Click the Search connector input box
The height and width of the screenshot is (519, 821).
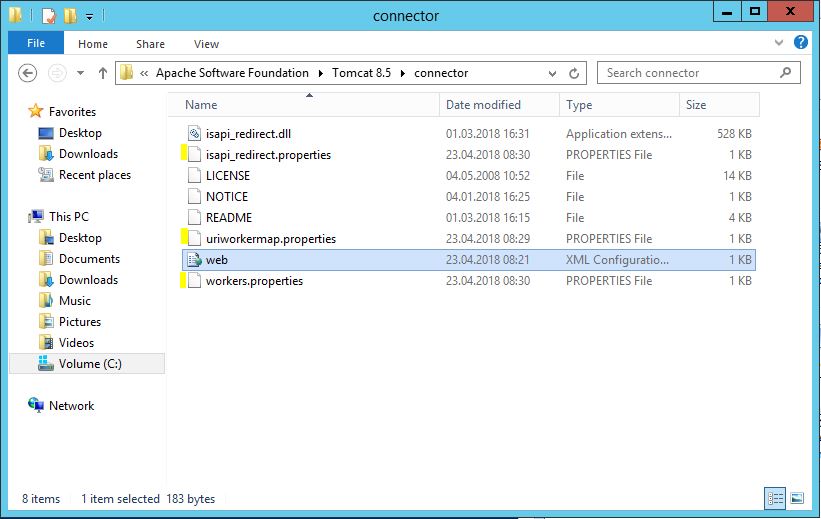tap(699, 73)
